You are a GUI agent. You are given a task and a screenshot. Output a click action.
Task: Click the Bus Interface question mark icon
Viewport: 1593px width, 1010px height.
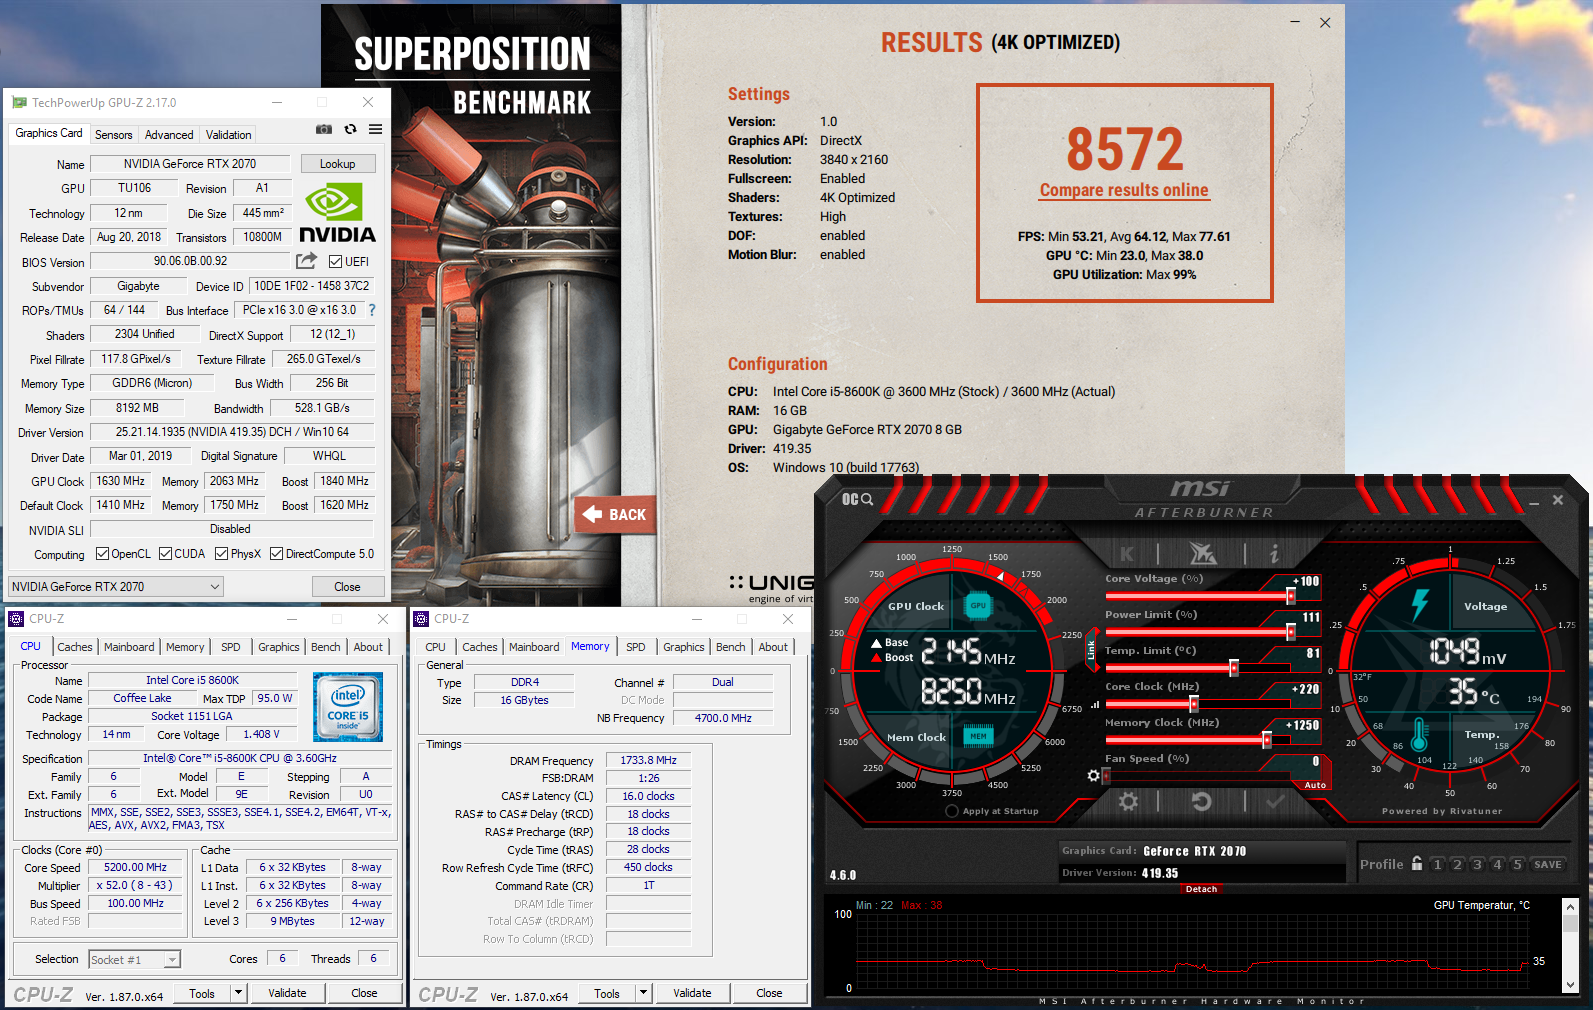point(372,310)
